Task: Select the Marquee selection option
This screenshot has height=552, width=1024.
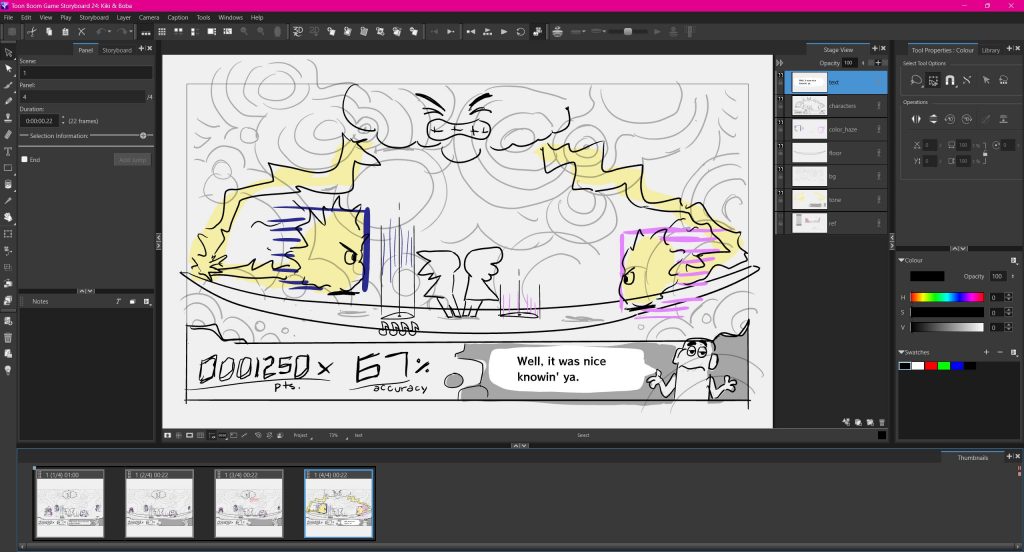Action: tap(933, 80)
